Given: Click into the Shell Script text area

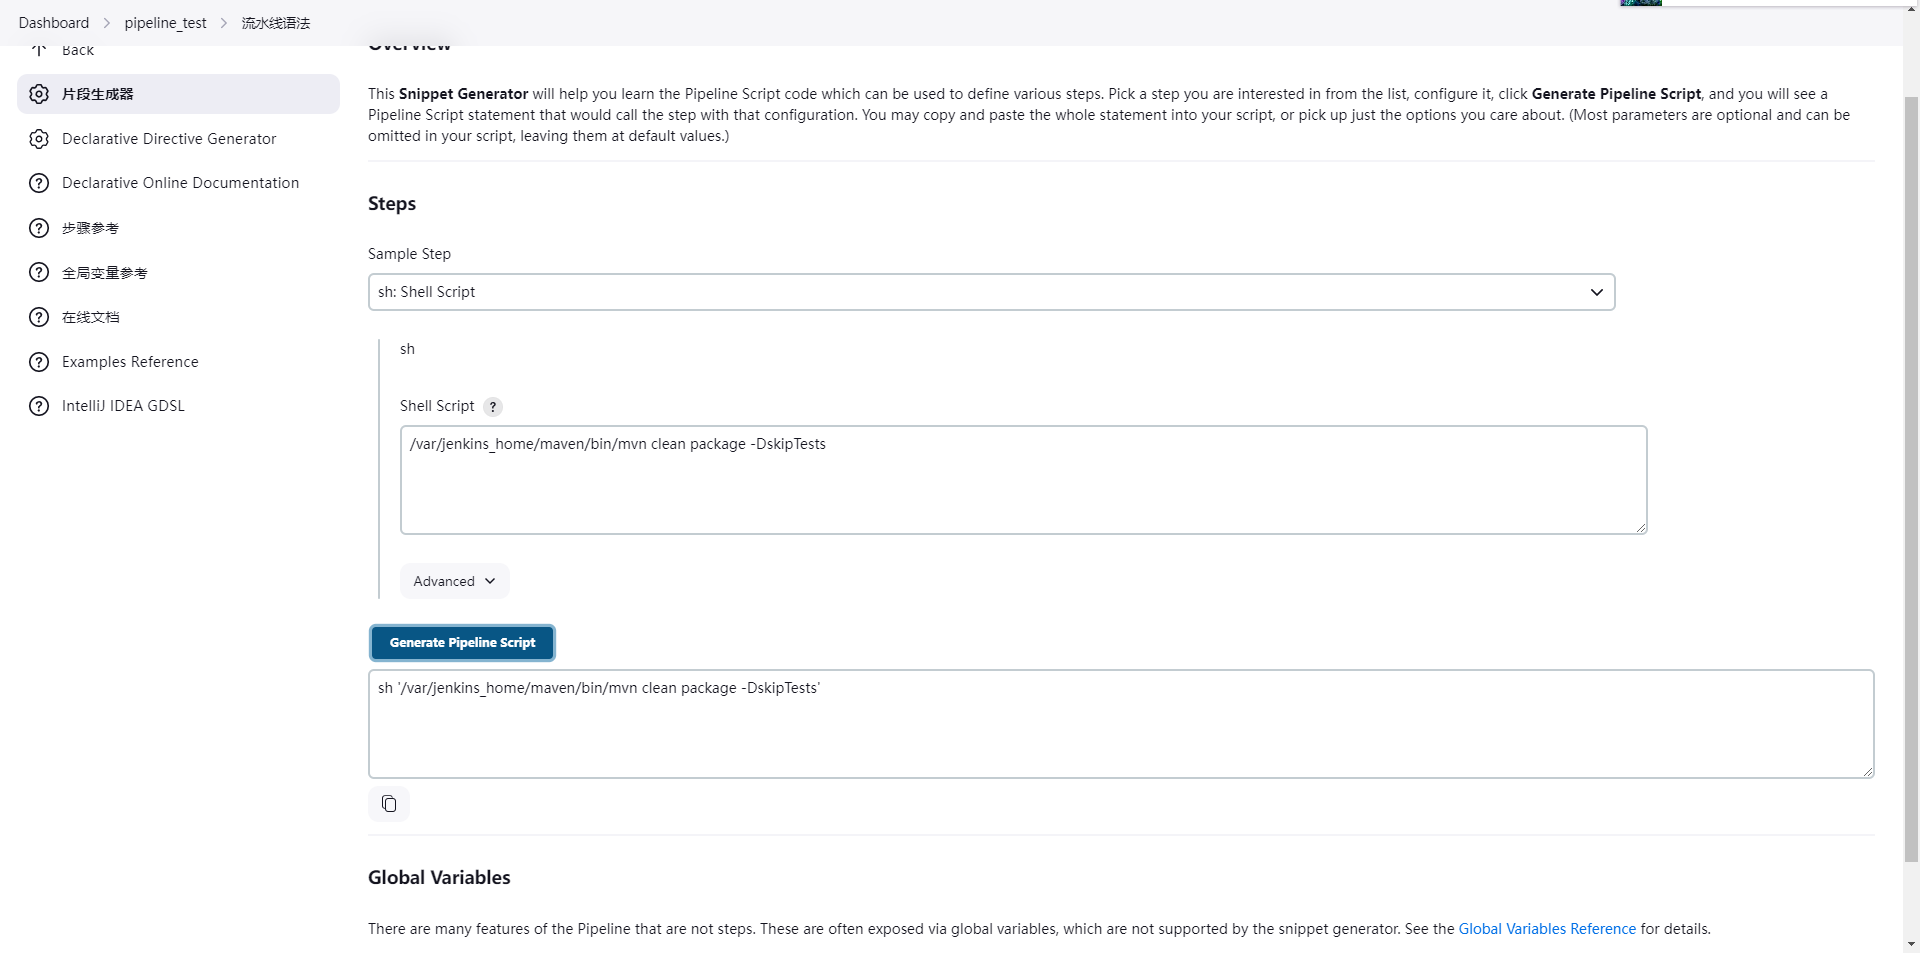Looking at the screenshot, I should click(x=1023, y=480).
